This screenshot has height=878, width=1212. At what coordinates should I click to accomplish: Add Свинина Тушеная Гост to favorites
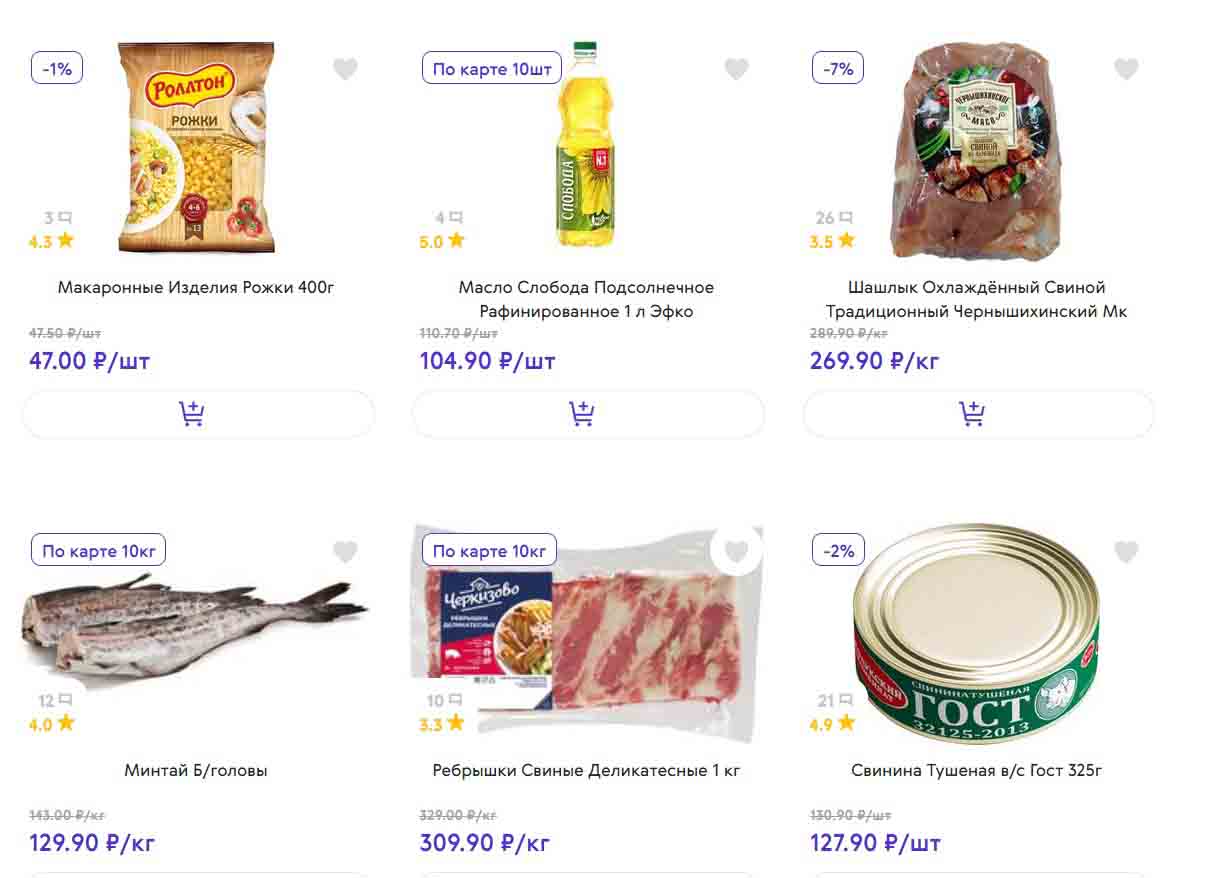pyautogui.click(x=1126, y=551)
